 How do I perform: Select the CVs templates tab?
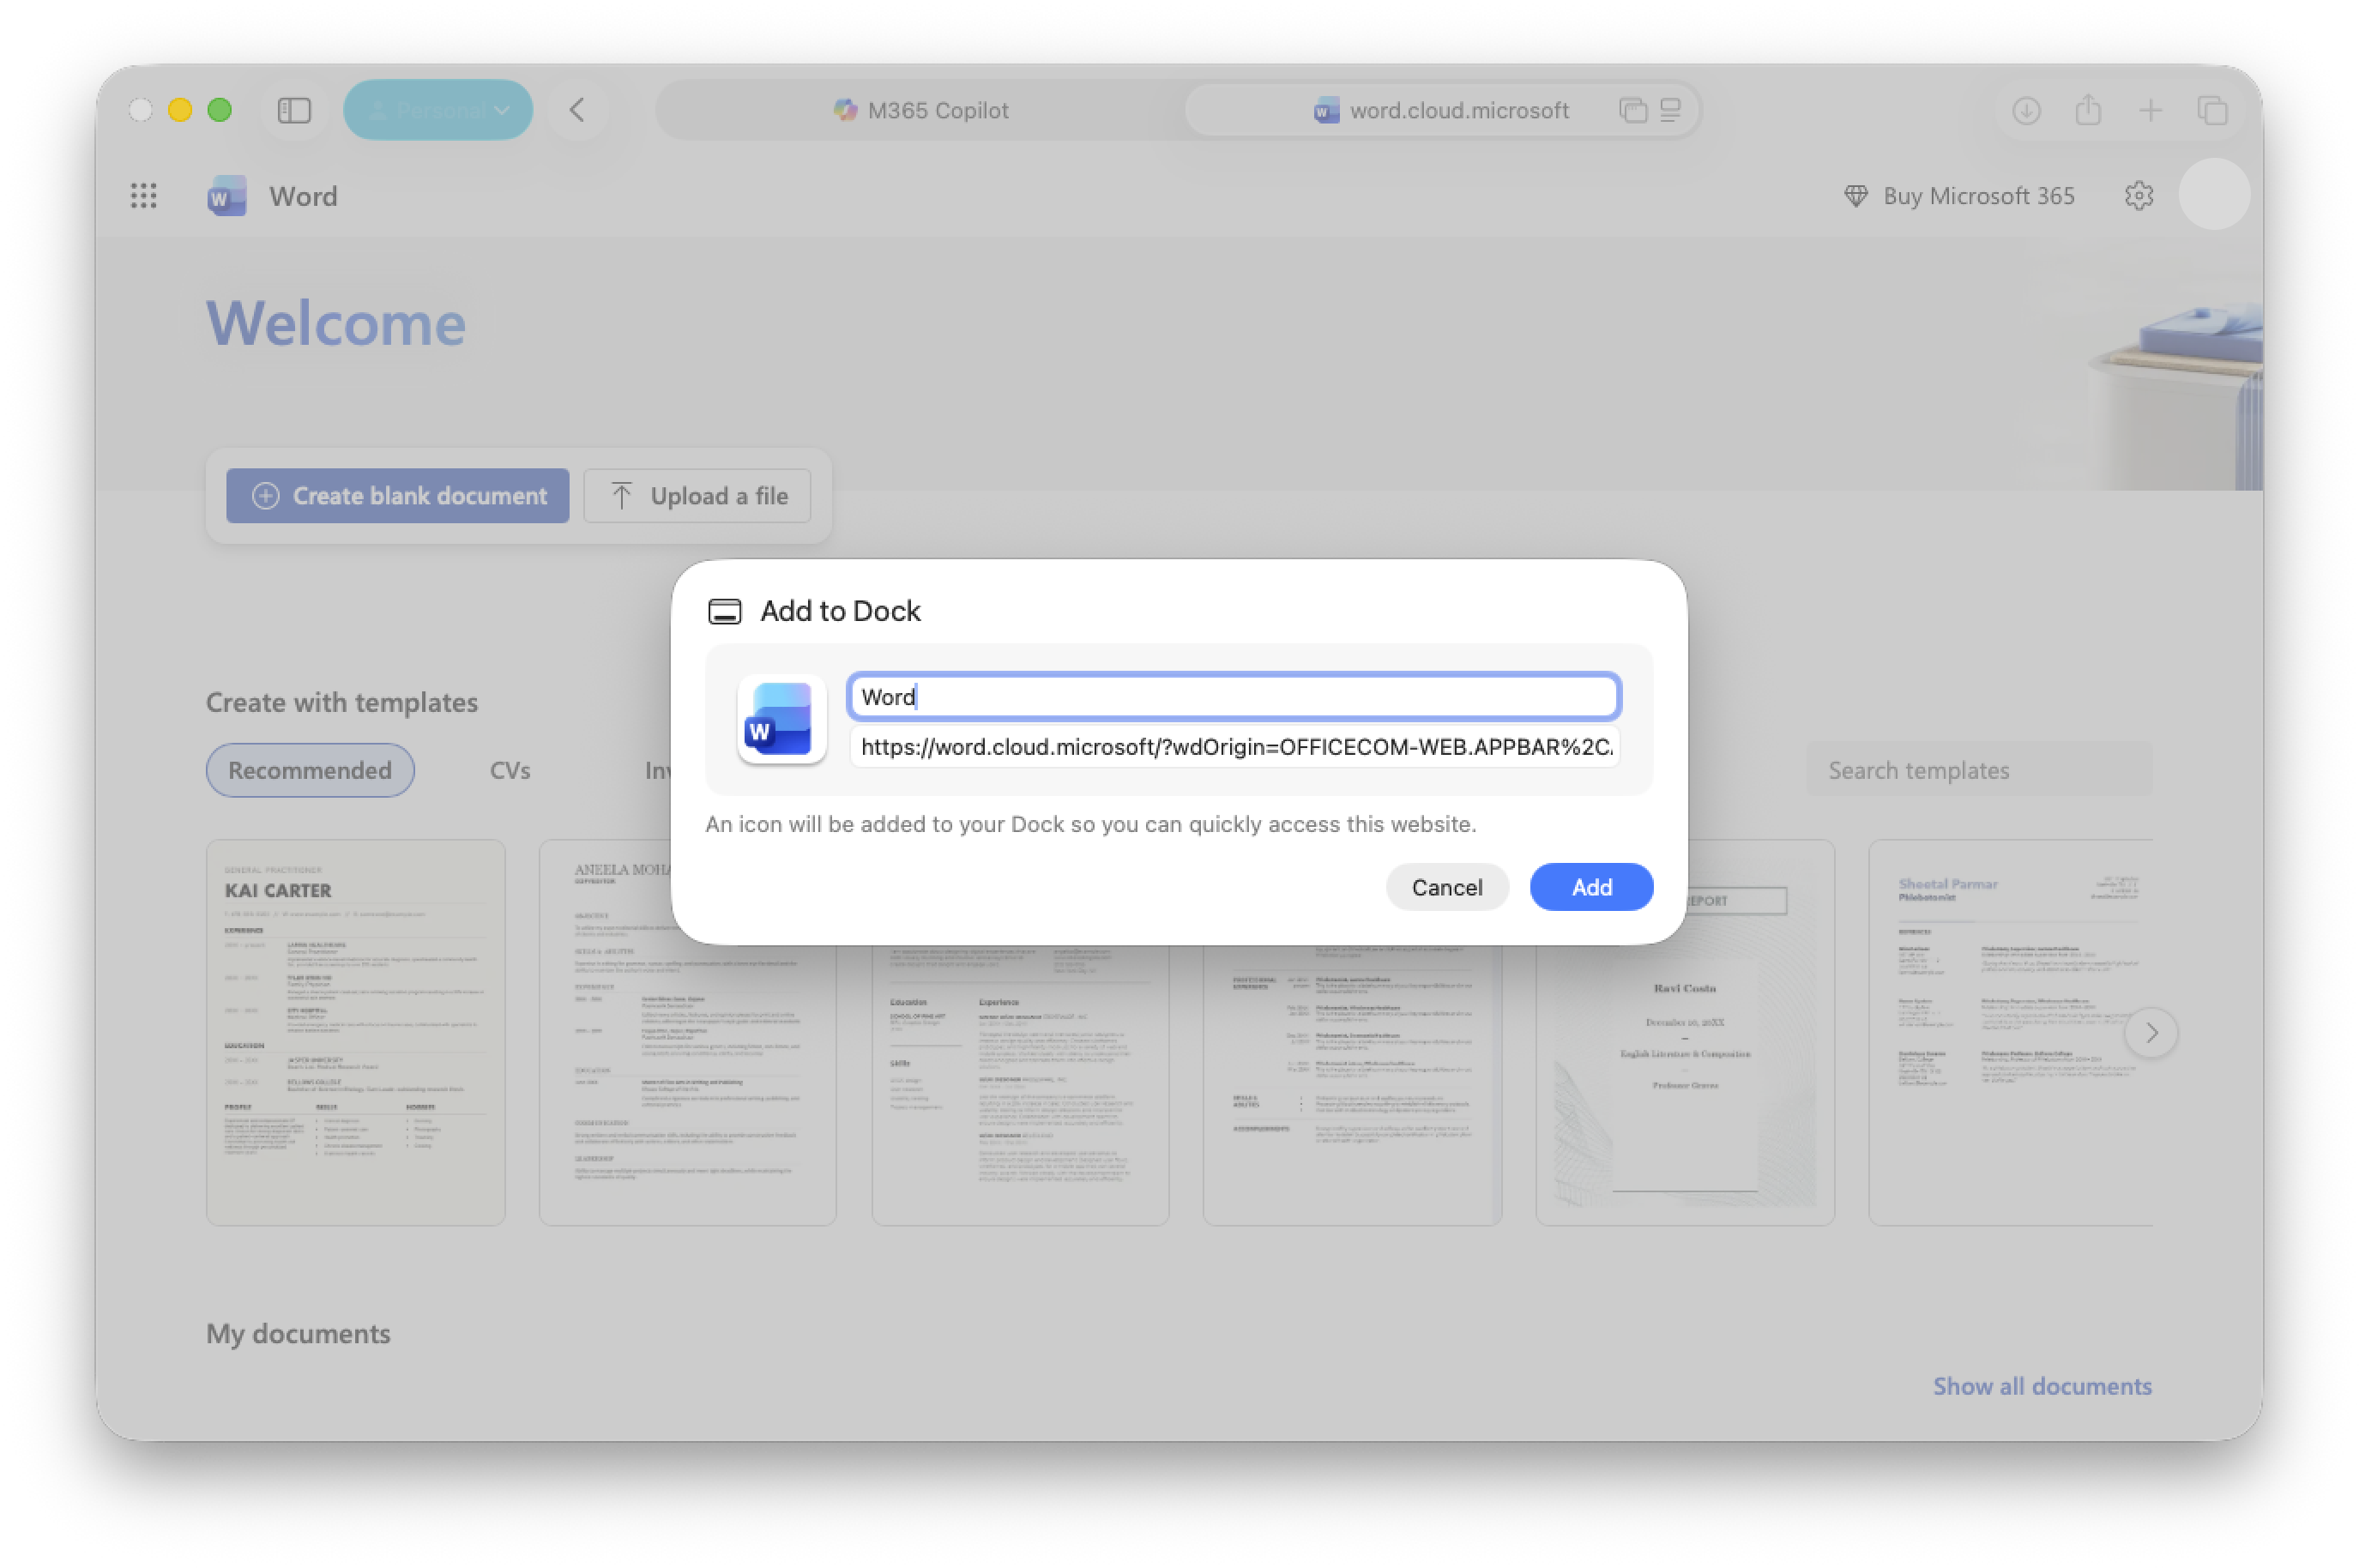point(510,770)
